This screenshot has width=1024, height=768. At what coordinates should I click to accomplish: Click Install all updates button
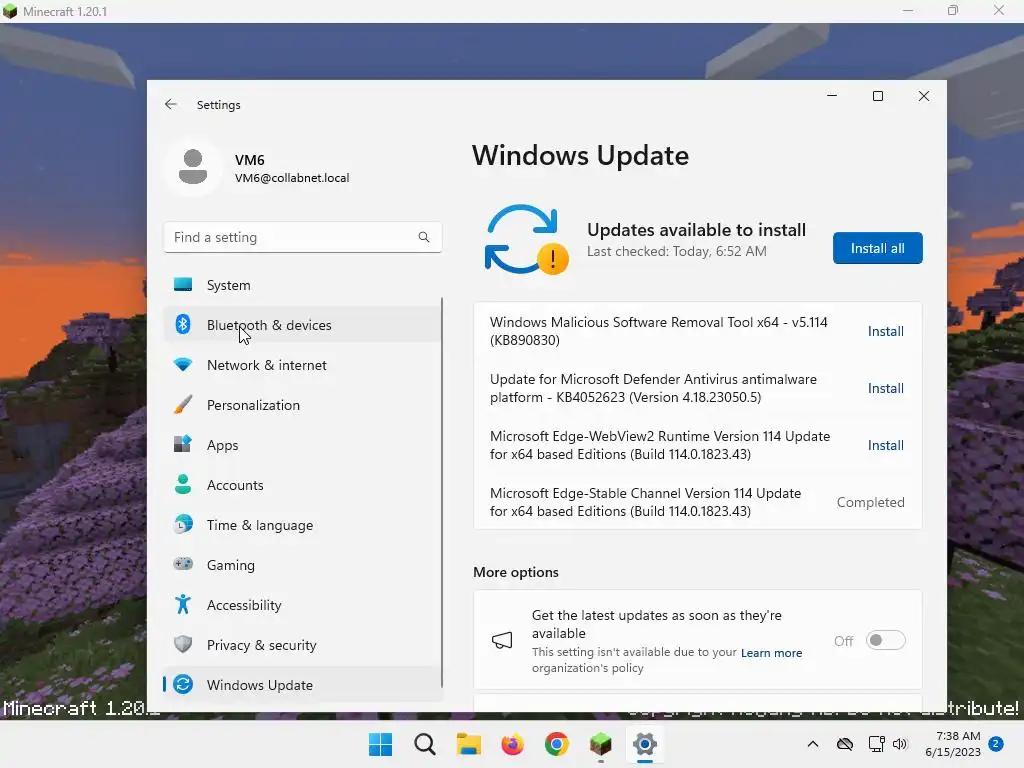click(x=877, y=248)
